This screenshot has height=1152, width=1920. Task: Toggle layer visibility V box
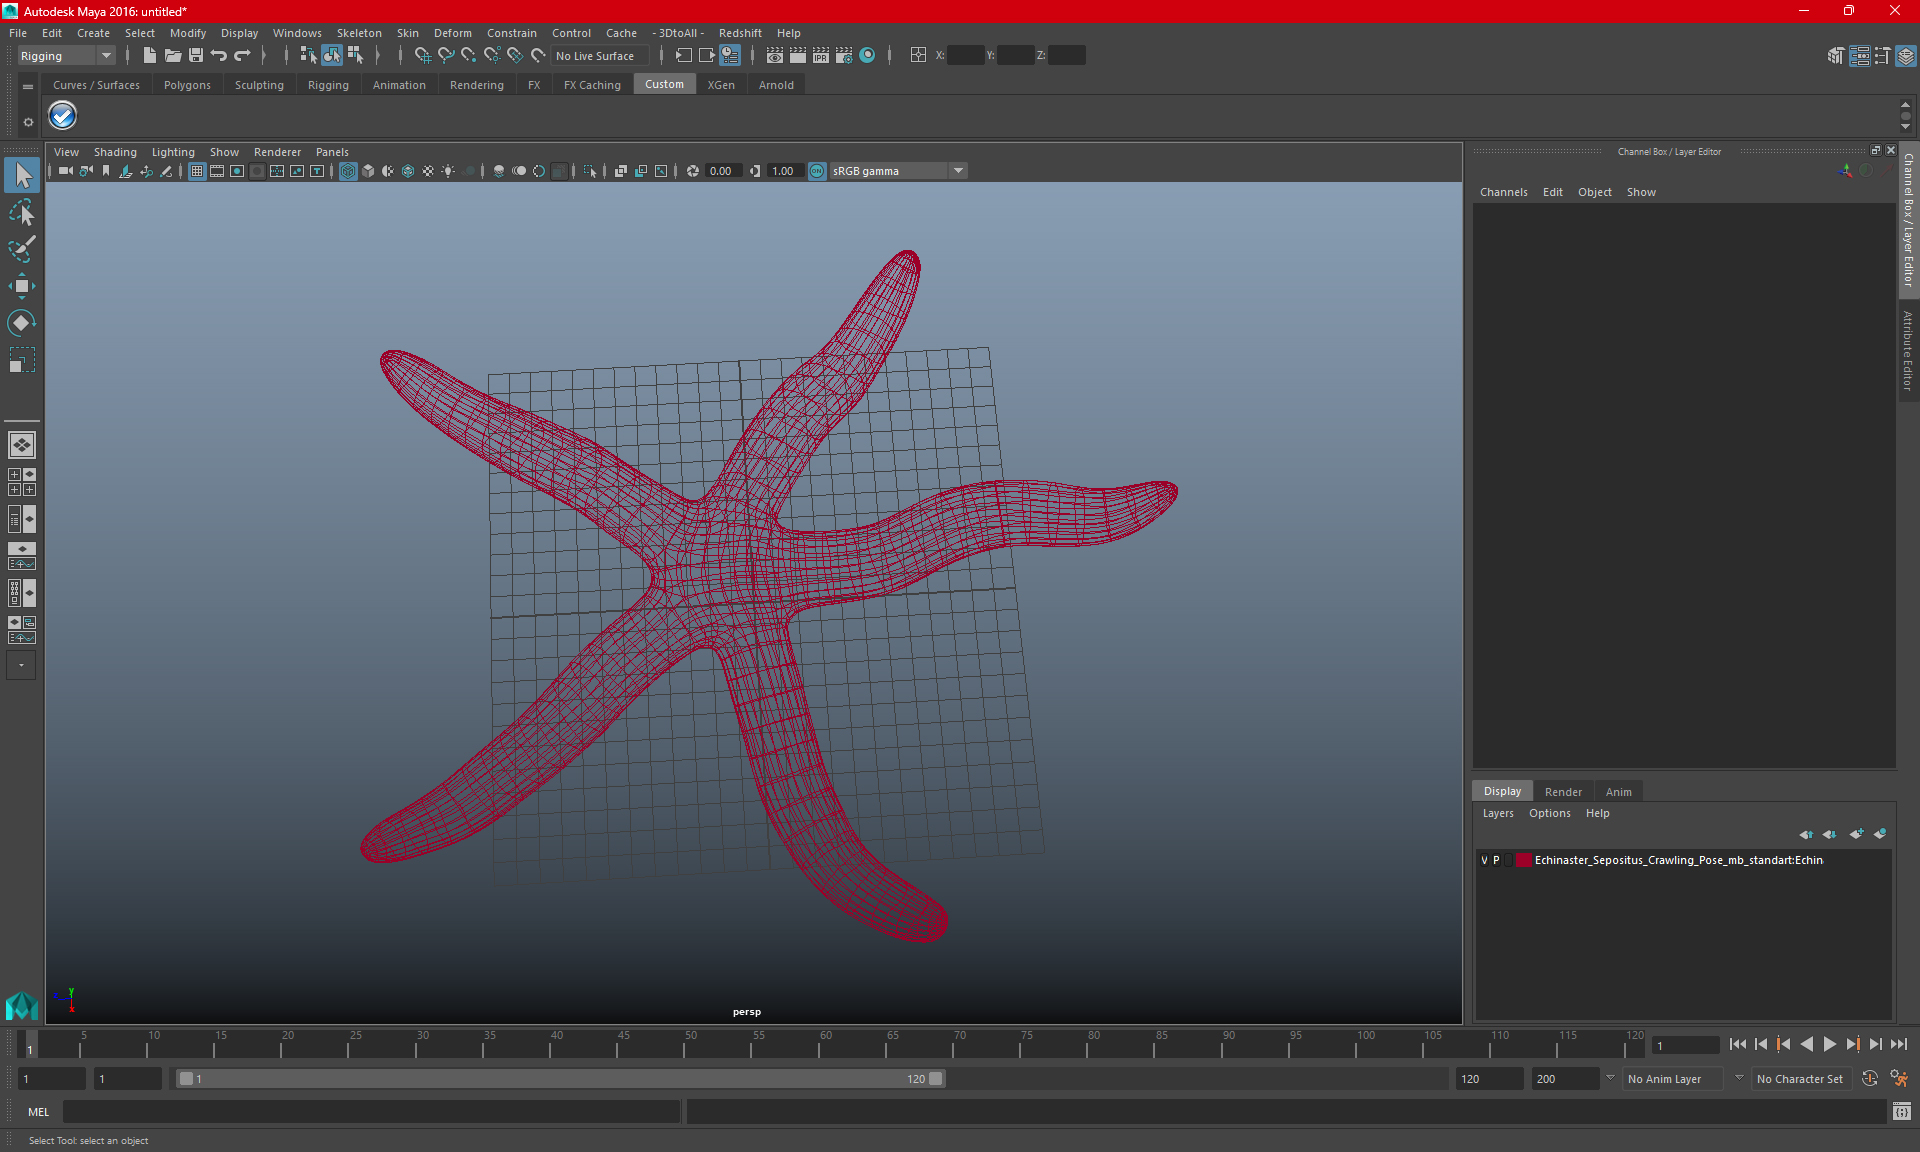coord(1484,860)
